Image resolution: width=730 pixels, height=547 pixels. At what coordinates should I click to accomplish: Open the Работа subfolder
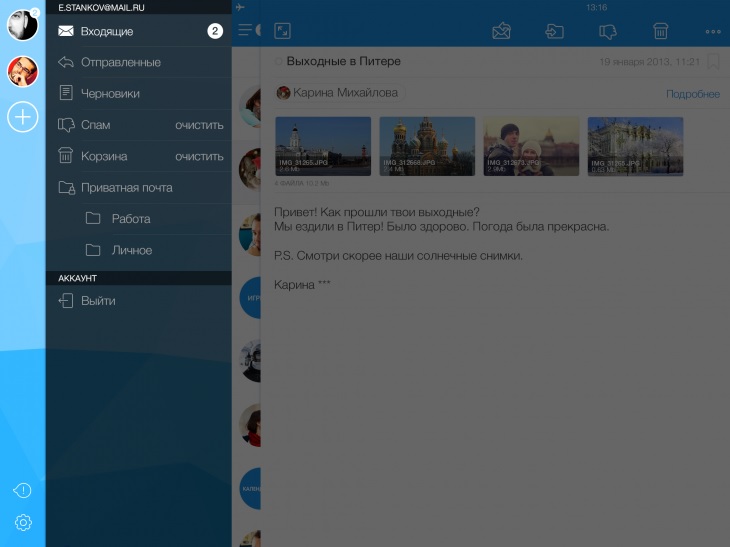click(131, 218)
